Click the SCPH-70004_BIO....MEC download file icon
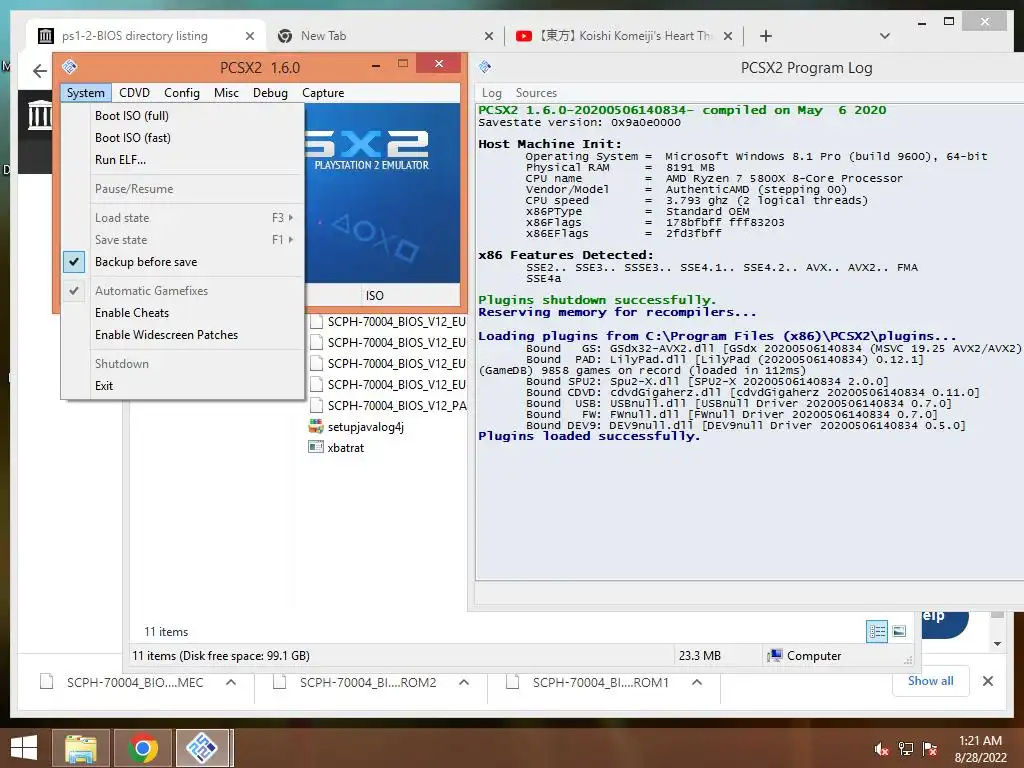Screen dimensions: 1024x768 pyautogui.click(x=46, y=682)
